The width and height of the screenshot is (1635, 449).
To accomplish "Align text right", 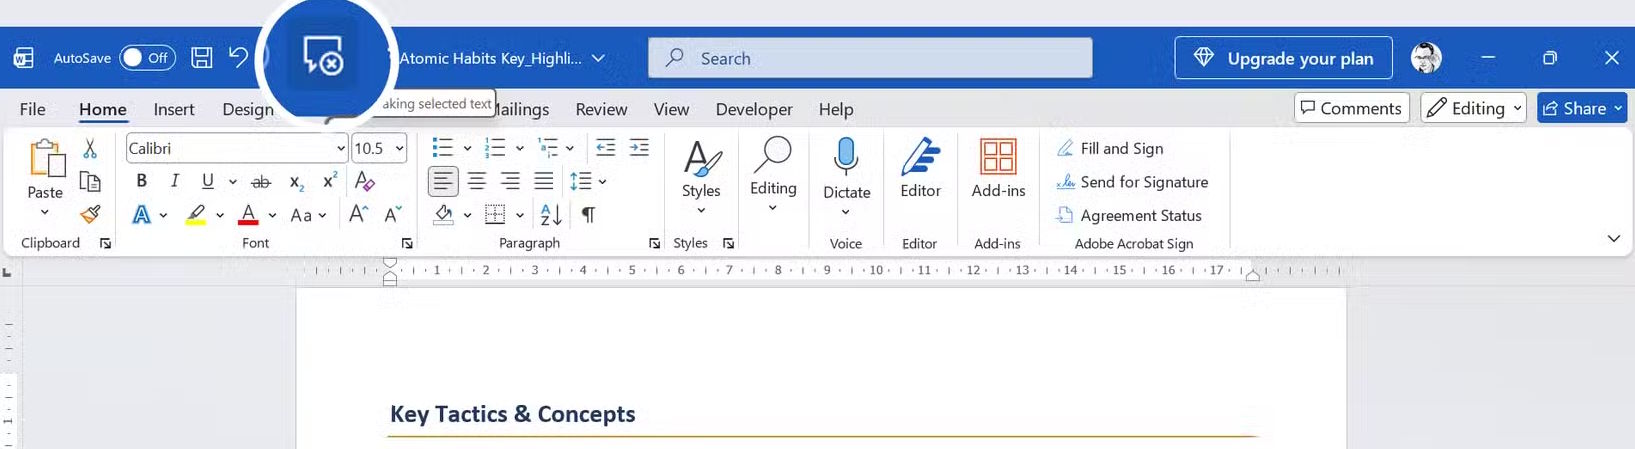I will pyautogui.click(x=510, y=181).
